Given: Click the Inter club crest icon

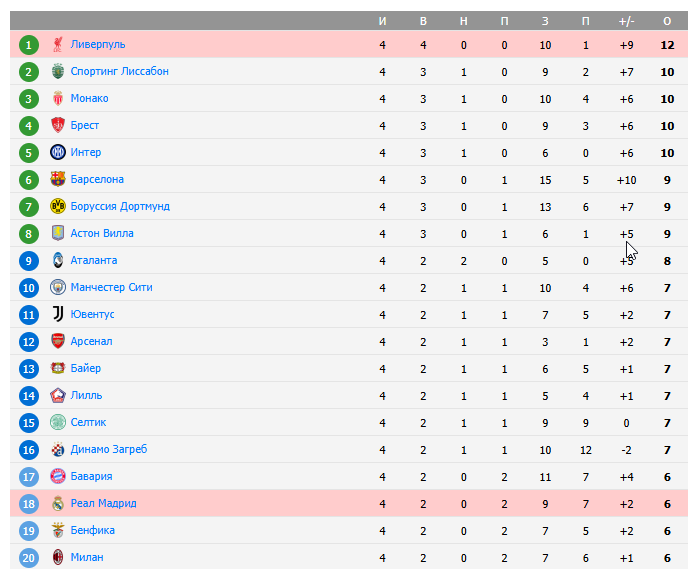Looking at the screenshot, I should 58,152.
